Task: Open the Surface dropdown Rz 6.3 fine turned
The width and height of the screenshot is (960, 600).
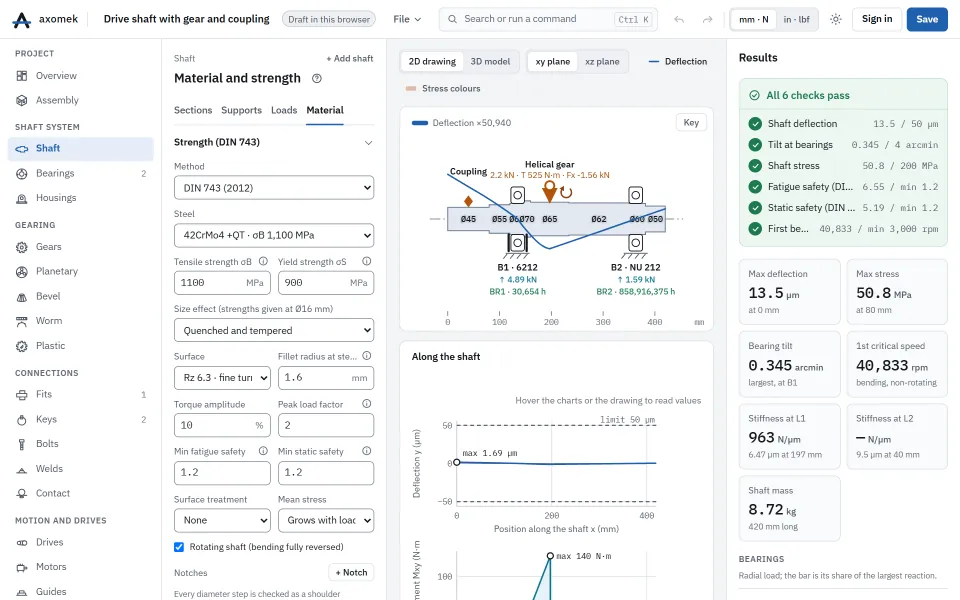Action: [222, 378]
